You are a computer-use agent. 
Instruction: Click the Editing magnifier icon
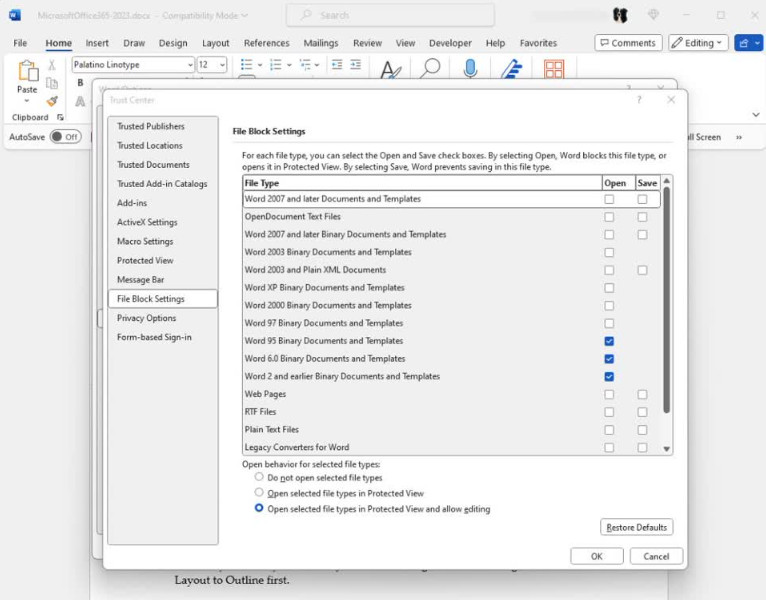(430, 68)
